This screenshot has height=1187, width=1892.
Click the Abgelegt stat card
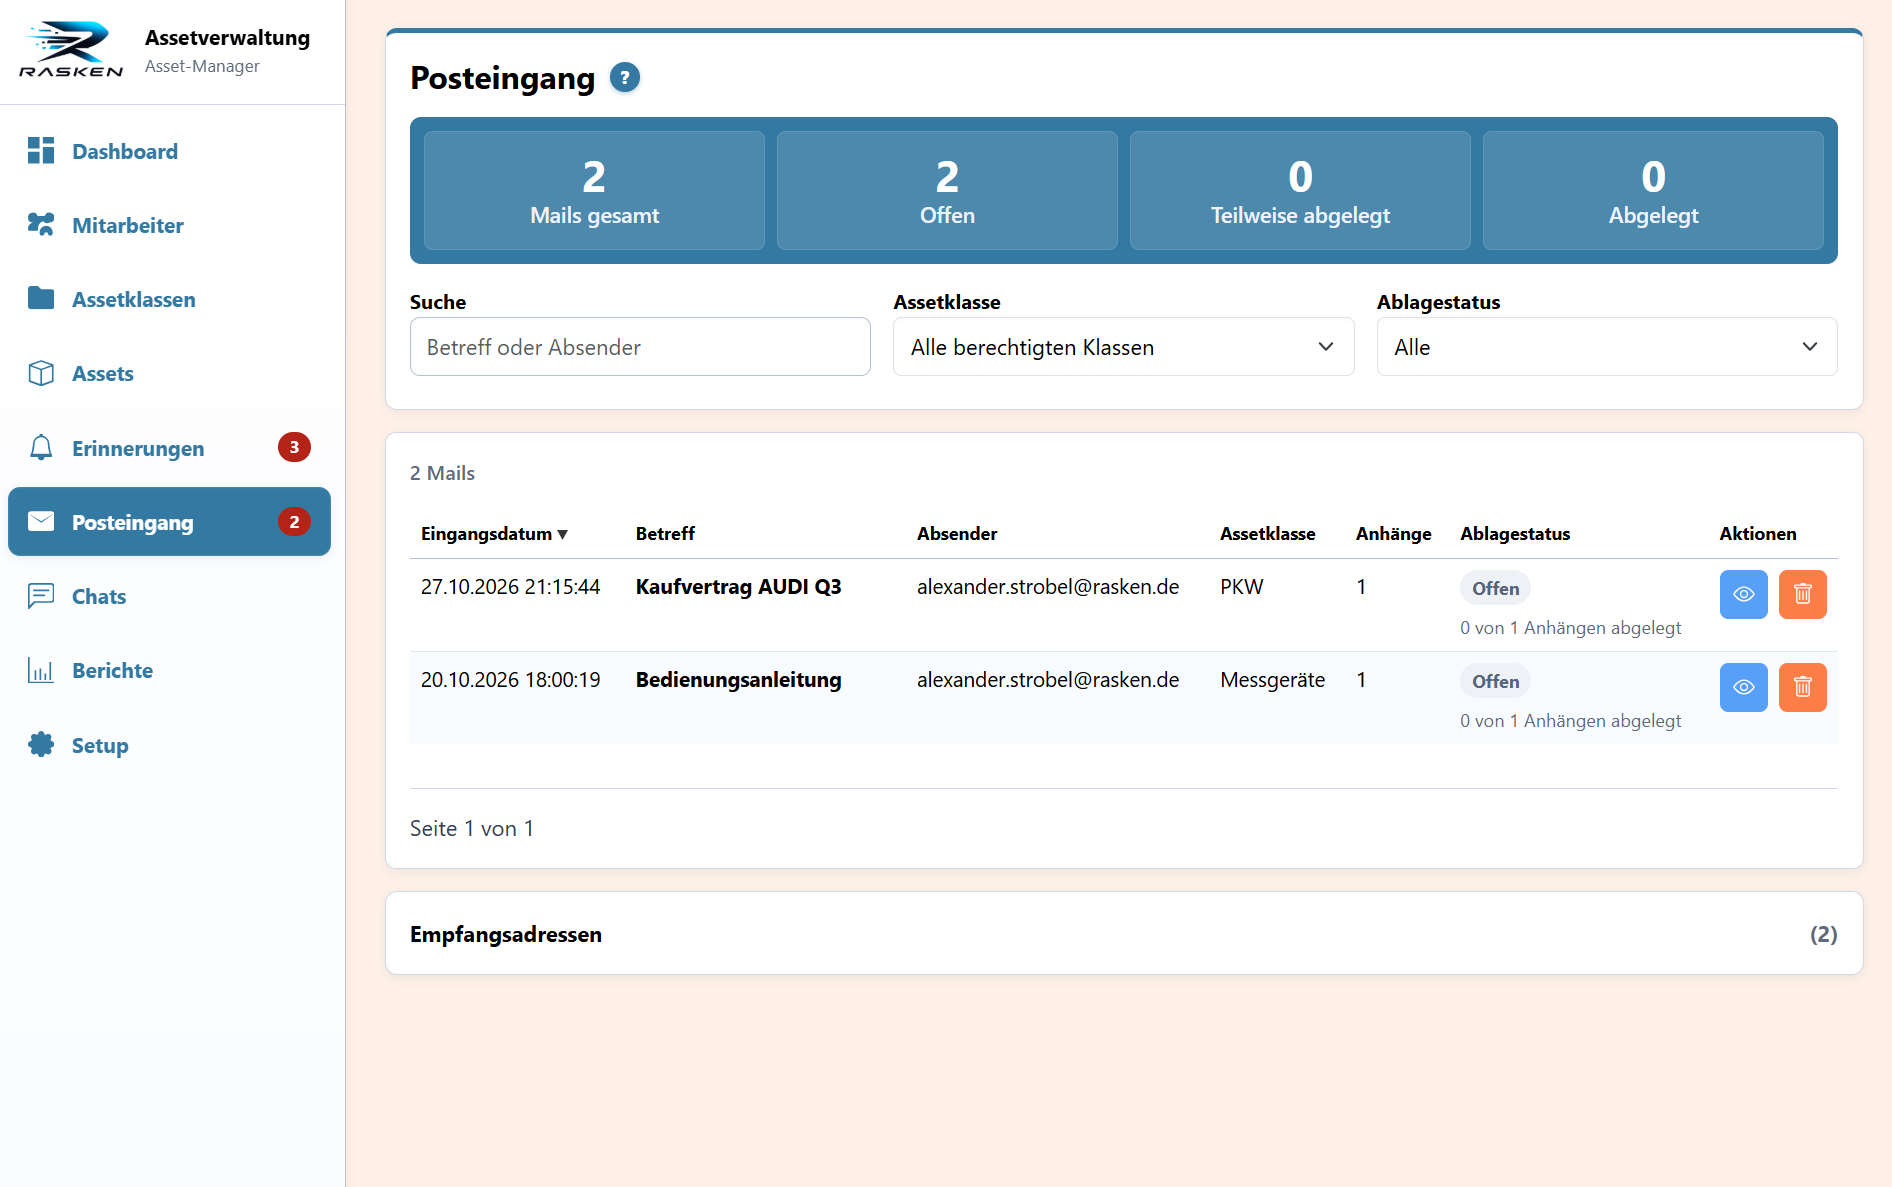(1653, 190)
